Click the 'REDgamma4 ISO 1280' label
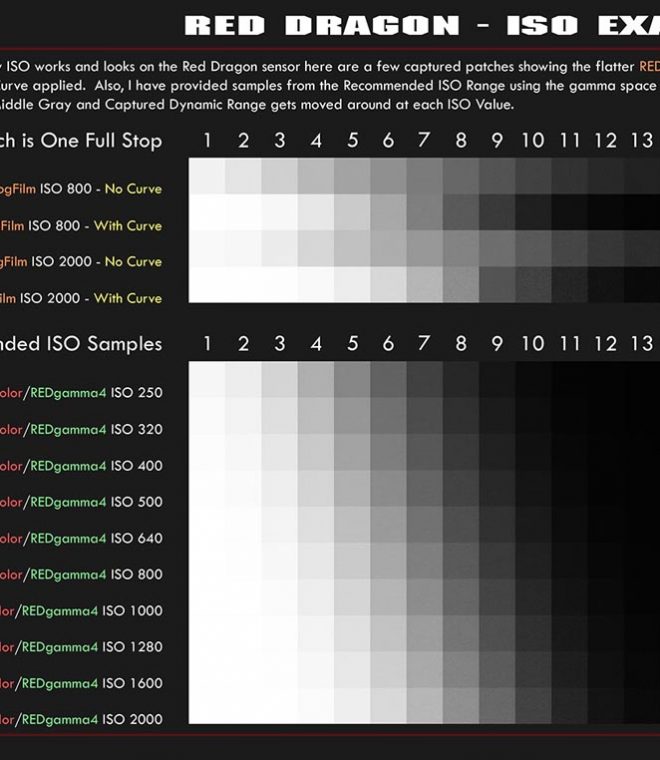This screenshot has width=660, height=760. (93, 647)
